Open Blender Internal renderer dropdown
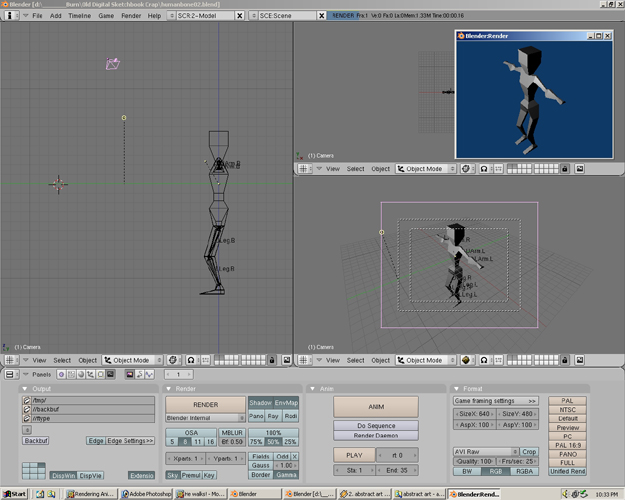This screenshot has width=625, height=500. [x=205, y=418]
